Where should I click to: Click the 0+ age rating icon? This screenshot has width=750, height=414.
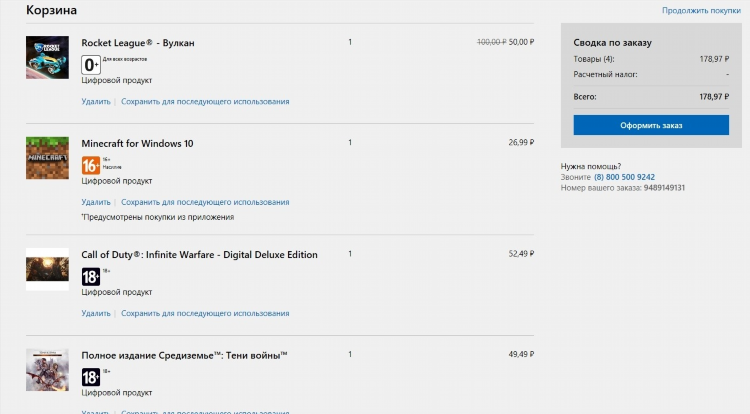coord(91,65)
